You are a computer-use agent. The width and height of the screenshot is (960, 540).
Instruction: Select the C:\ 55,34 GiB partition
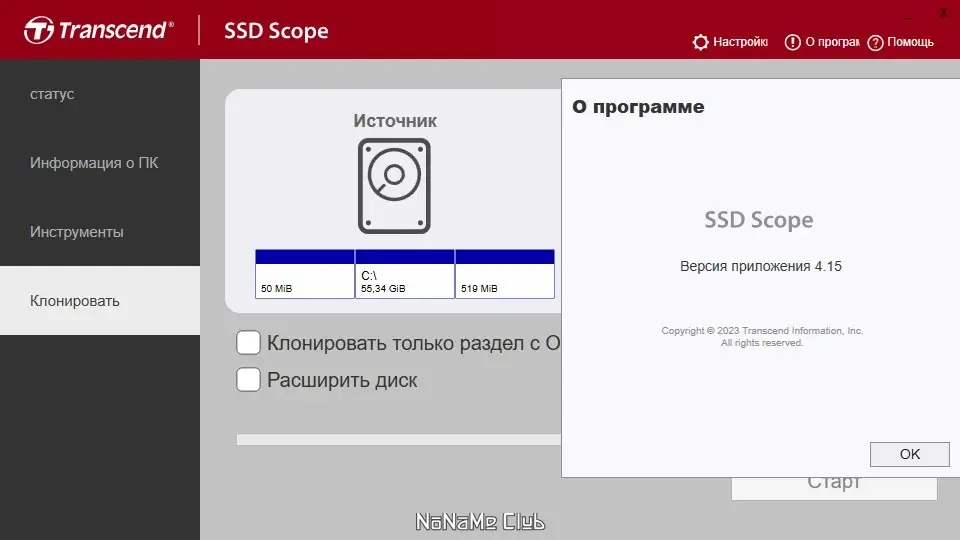point(405,274)
